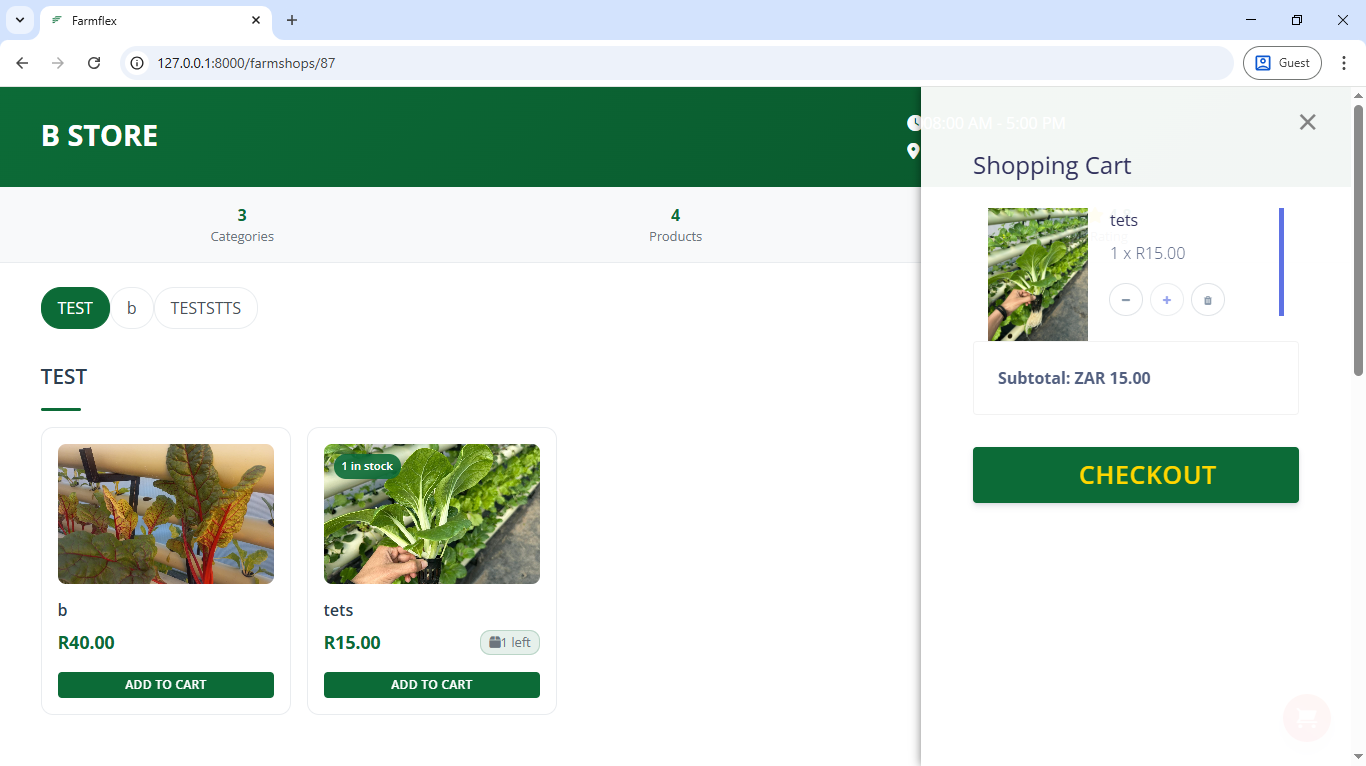Viewport: 1366px width, 766px height.
Task: Remove tets from cart with trash icon
Action: click(1208, 300)
